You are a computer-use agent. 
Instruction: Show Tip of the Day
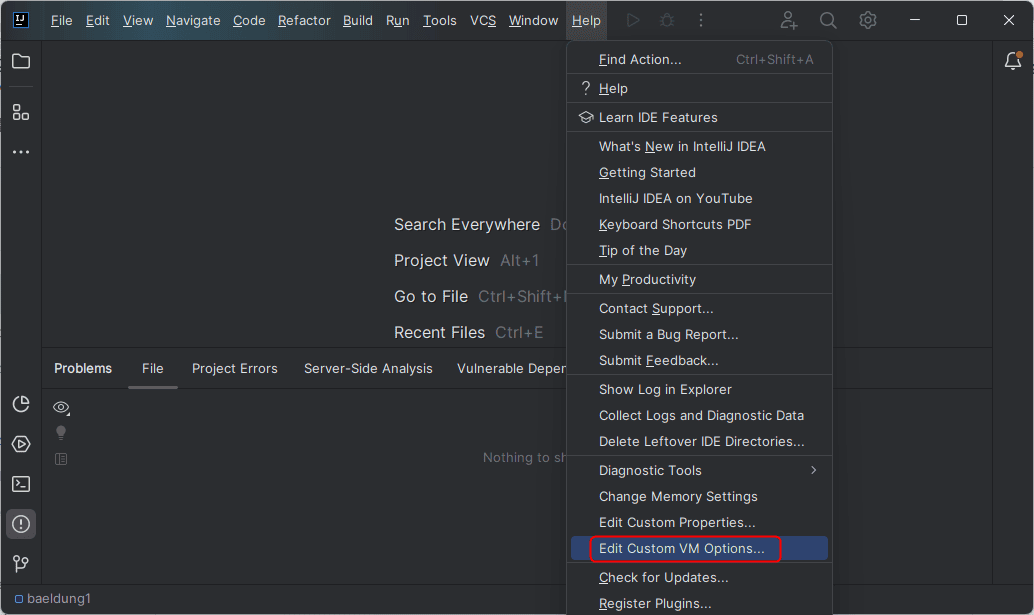[699, 250]
